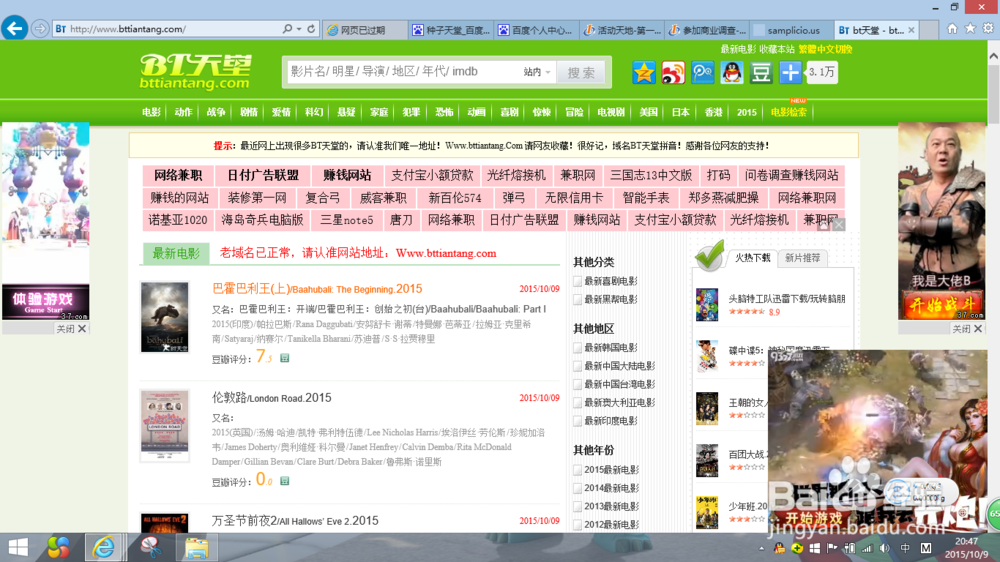This screenshot has width=1000, height=562.
Task: Check 2014最新电影 checkbox
Action: [577, 488]
